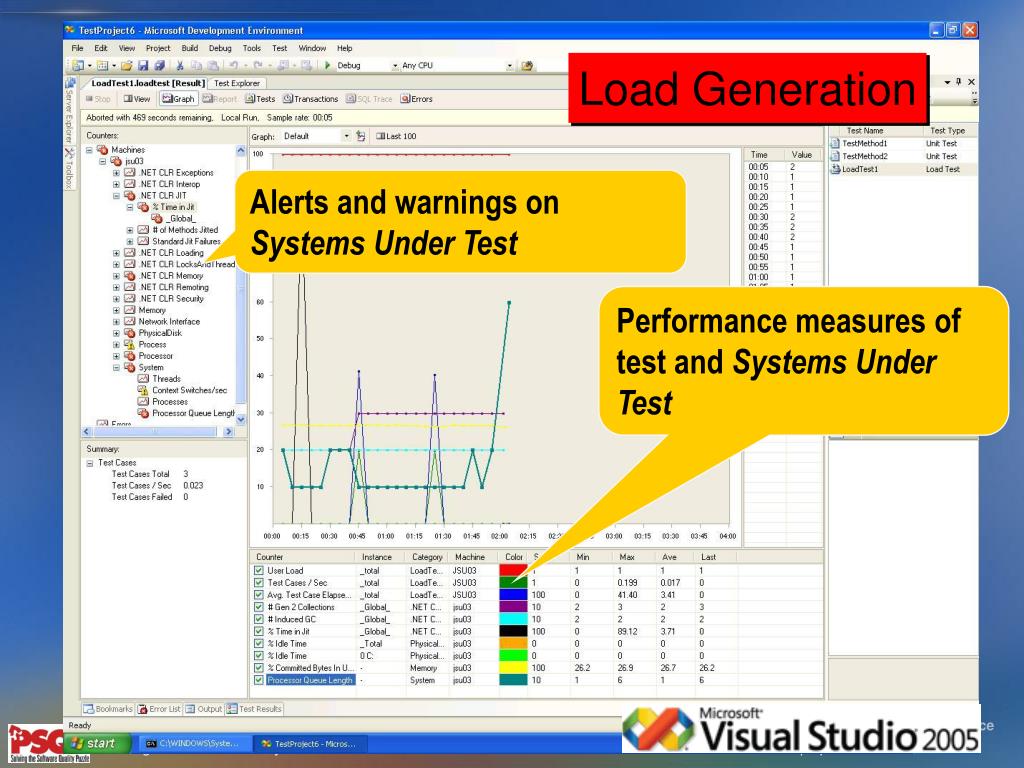The height and width of the screenshot is (768, 1024).
Task: Click the Context Switches/sec warning icon
Action: click(x=143, y=390)
